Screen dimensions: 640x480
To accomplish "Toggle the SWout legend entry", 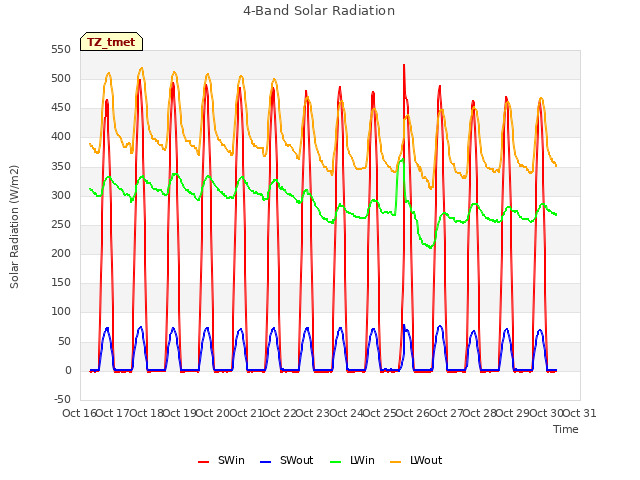I will click(x=287, y=460).
